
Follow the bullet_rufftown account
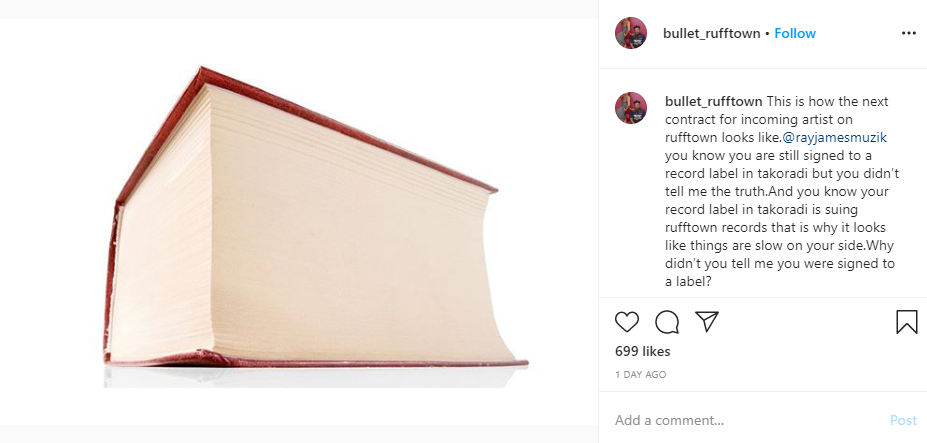pyautogui.click(x=795, y=33)
